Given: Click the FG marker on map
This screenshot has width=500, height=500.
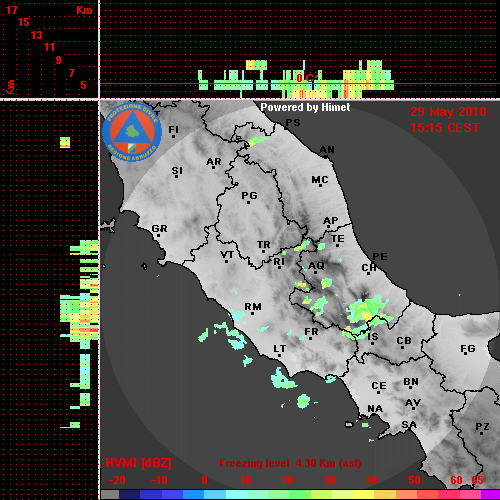Looking at the screenshot, I should pyautogui.click(x=466, y=353).
